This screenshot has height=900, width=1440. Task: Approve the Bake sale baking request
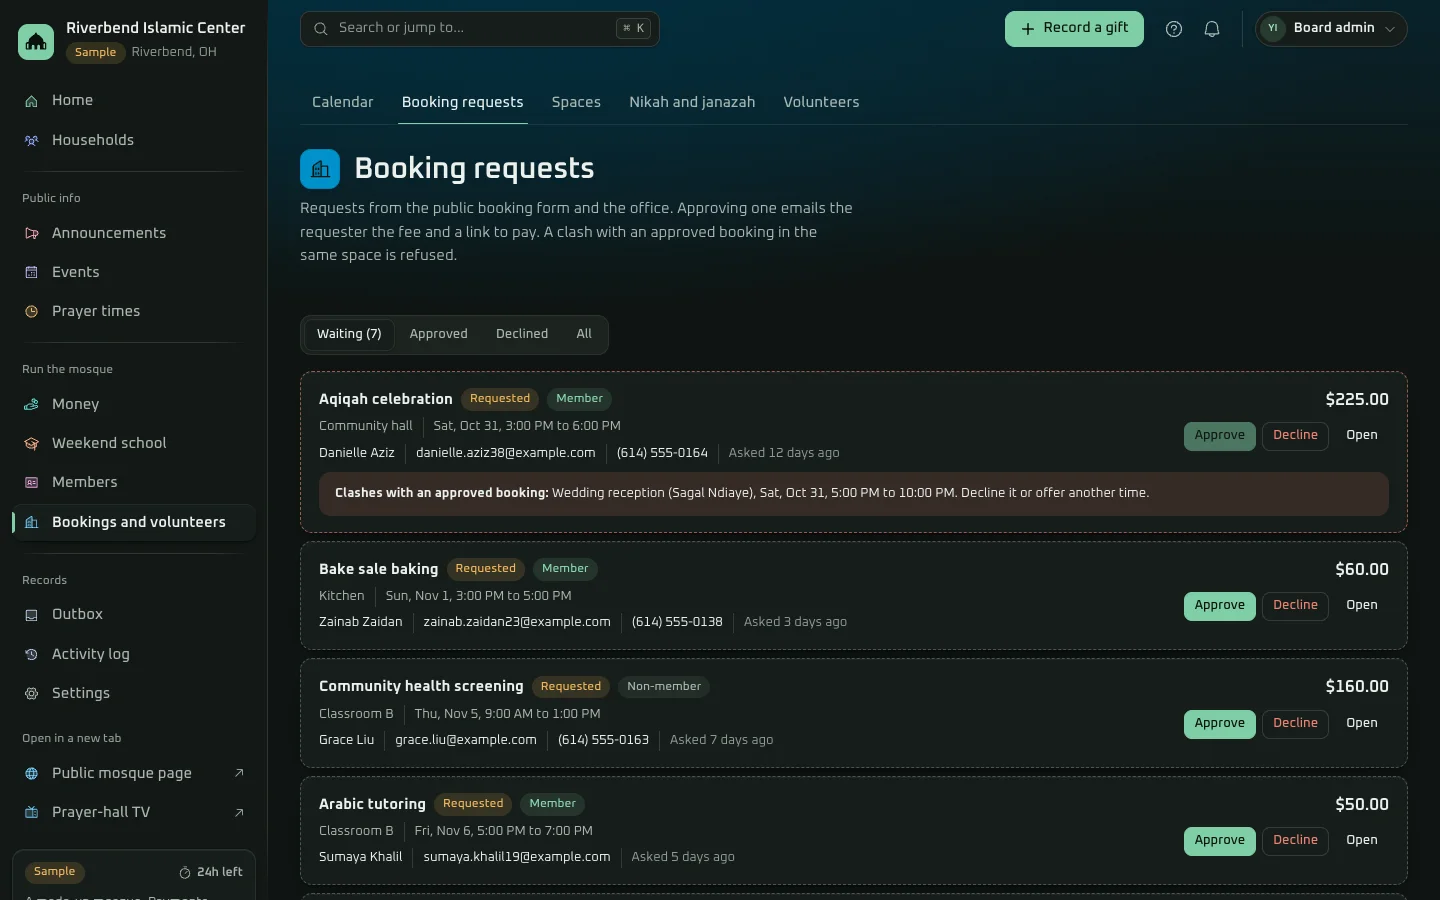tap(1220, 606)
